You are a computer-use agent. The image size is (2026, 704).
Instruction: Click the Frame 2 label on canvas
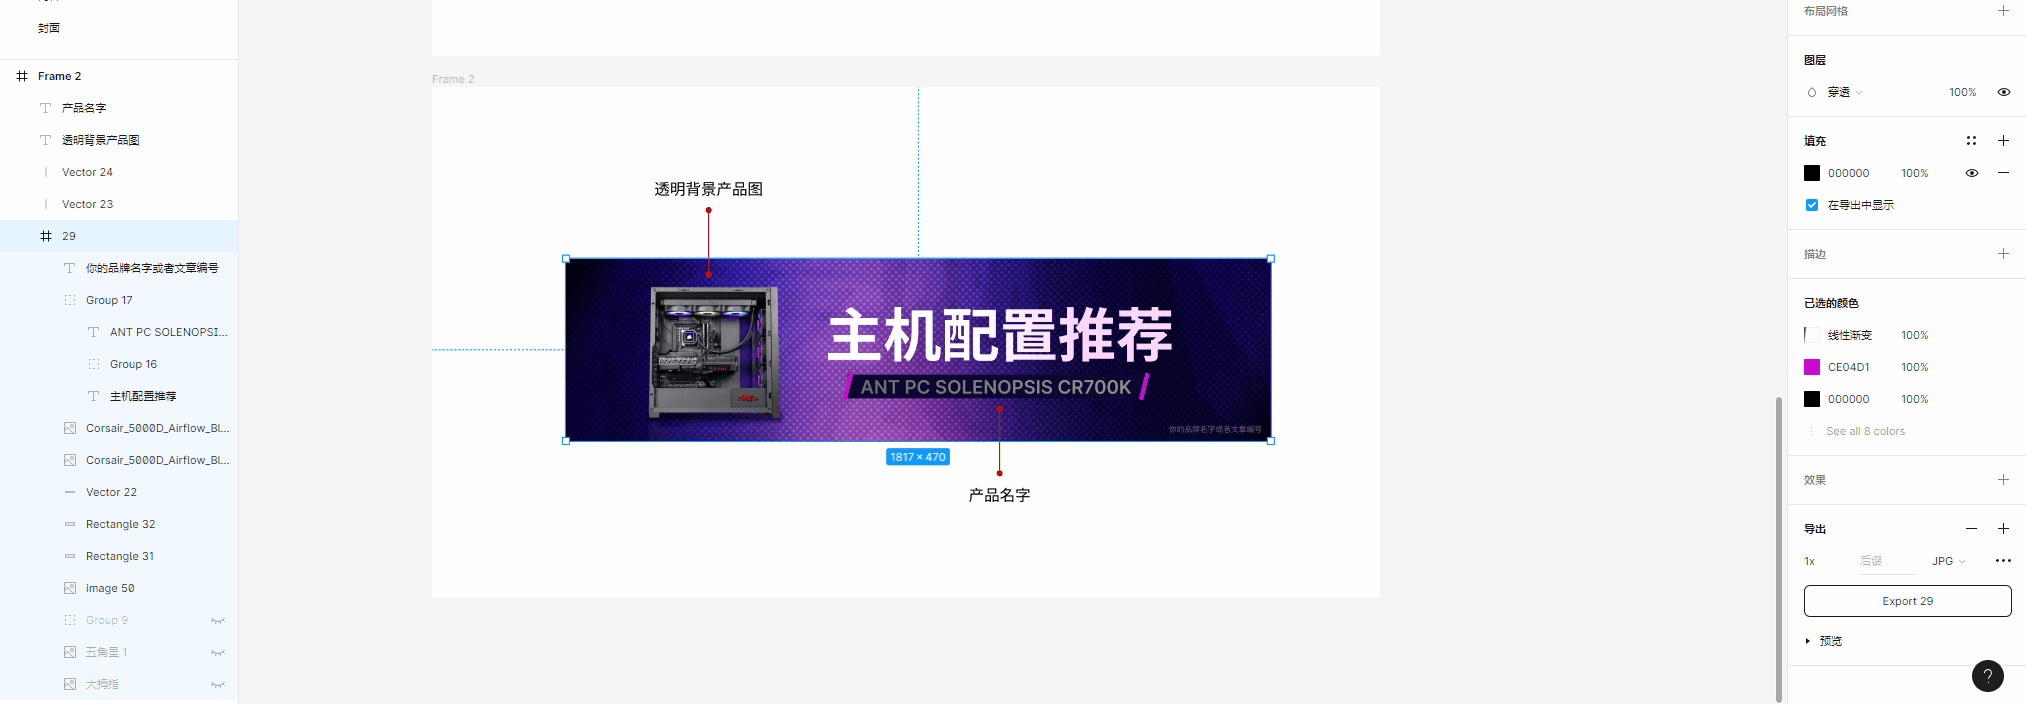pos(453,79)
